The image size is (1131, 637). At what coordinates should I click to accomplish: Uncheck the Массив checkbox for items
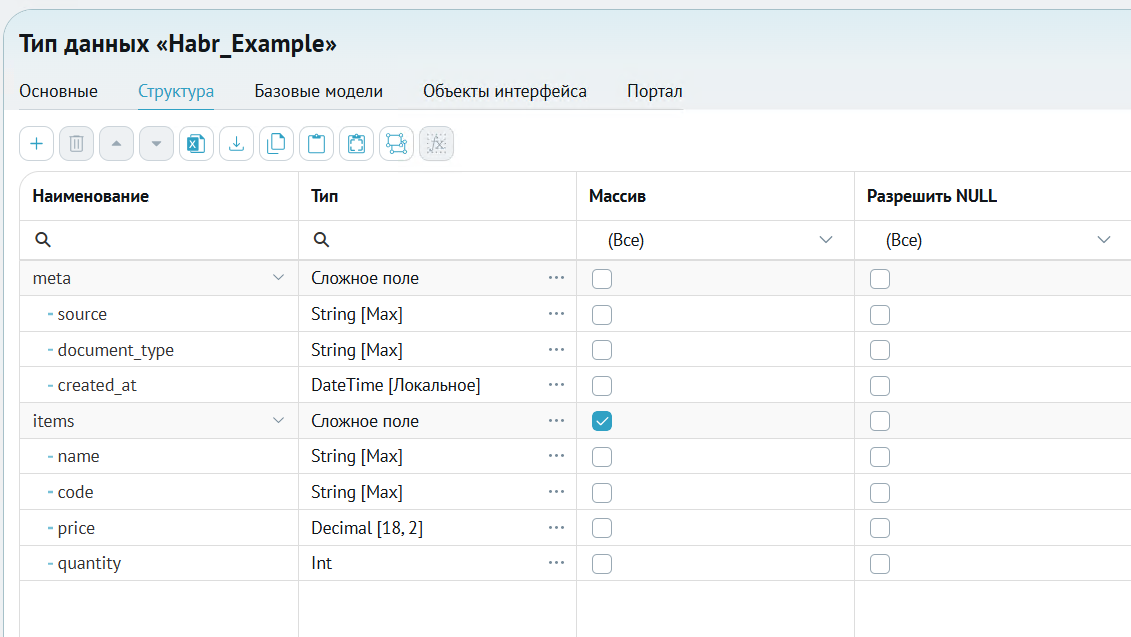[602, 421]
